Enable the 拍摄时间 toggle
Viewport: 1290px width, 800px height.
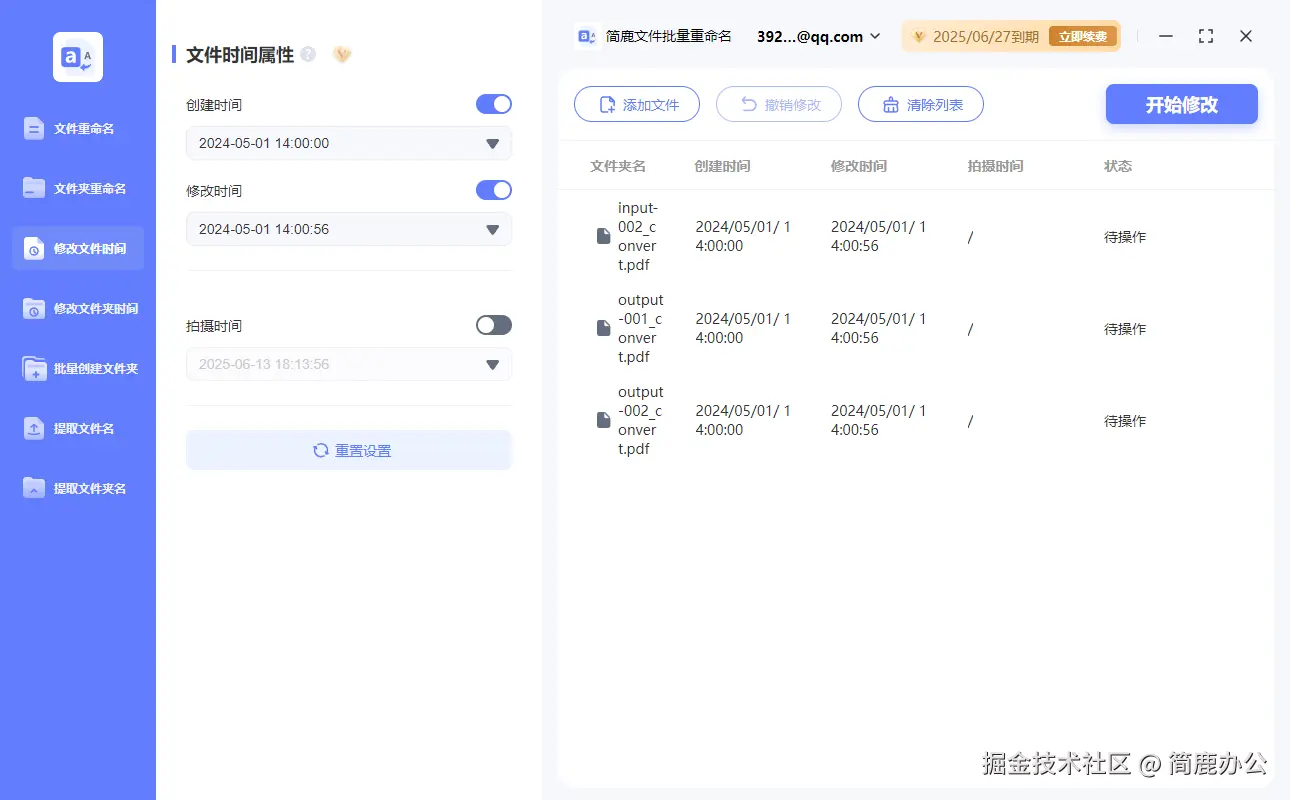click(x=493, y=325)
